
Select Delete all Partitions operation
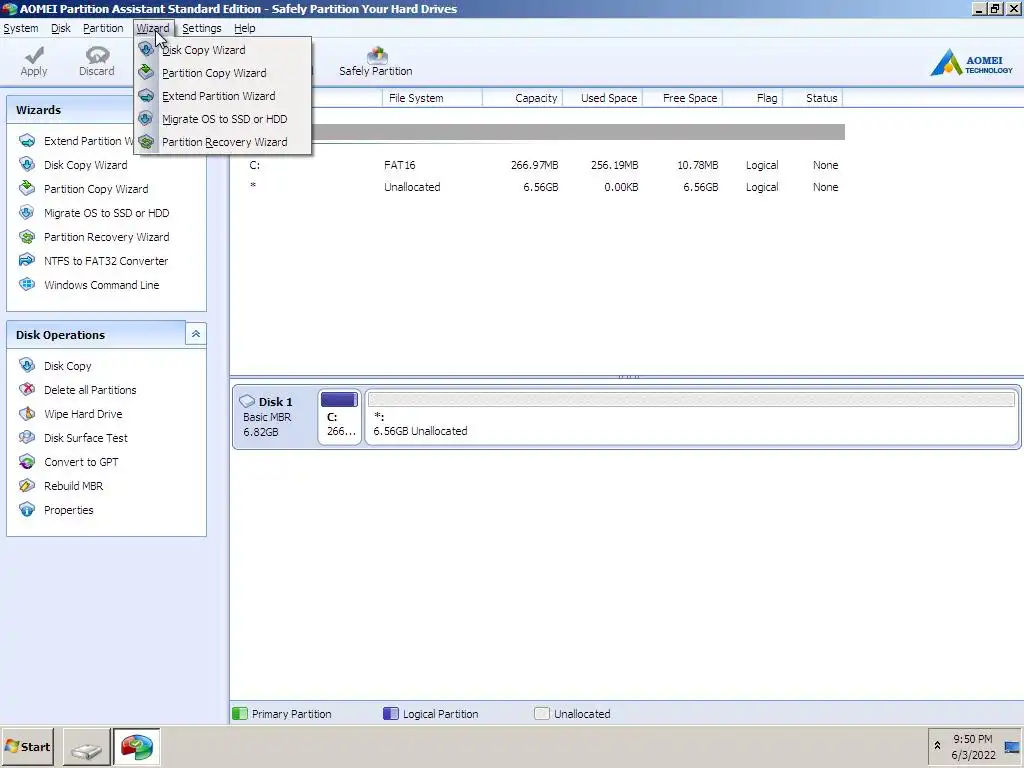coord(90,390)
